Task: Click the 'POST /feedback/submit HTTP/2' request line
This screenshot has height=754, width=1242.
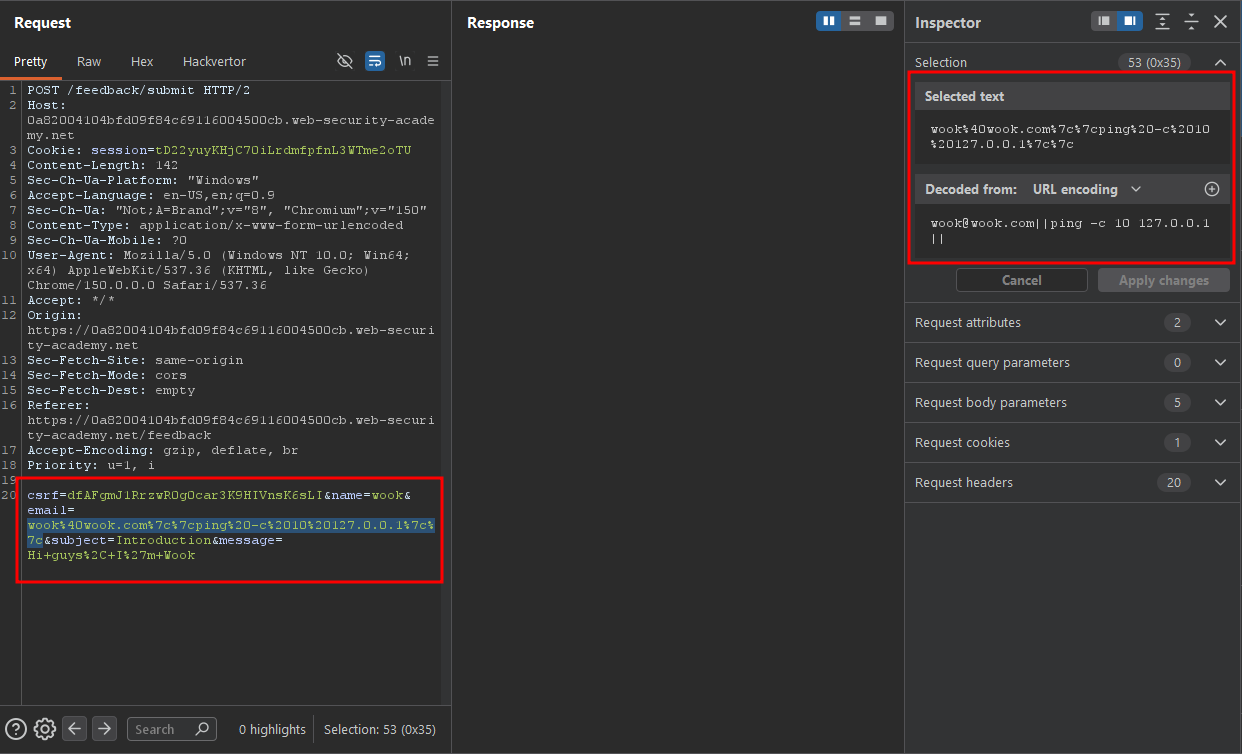Action: (x=139, y=90)
